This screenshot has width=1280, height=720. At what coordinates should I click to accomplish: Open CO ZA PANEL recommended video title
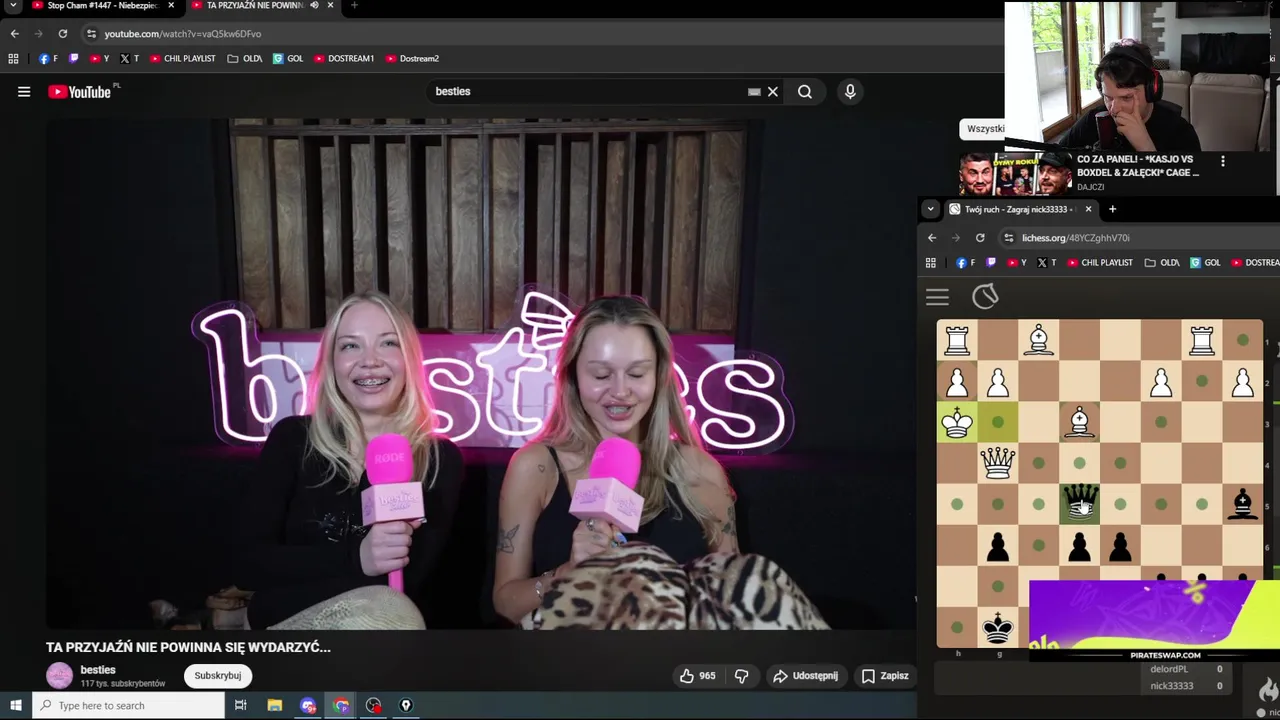(x=1138, y=166)
